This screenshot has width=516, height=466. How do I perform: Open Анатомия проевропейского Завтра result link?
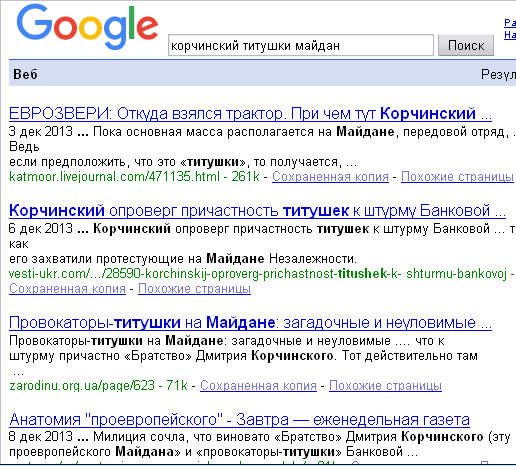click(x=240, y=420)
